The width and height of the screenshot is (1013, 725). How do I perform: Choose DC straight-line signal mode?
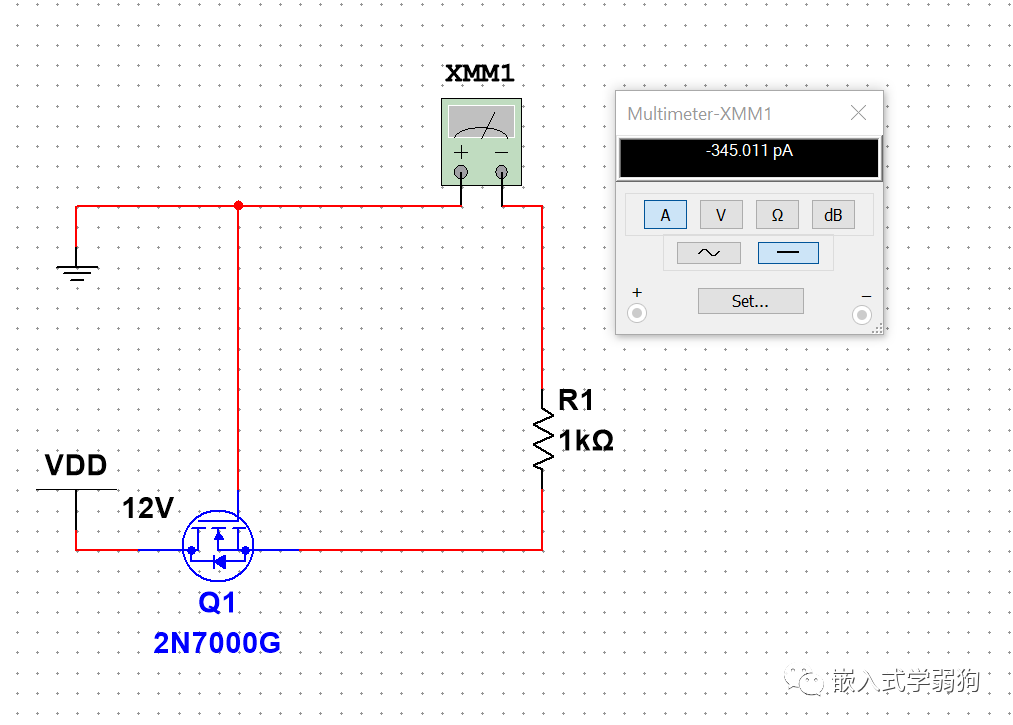coord(788,253)
